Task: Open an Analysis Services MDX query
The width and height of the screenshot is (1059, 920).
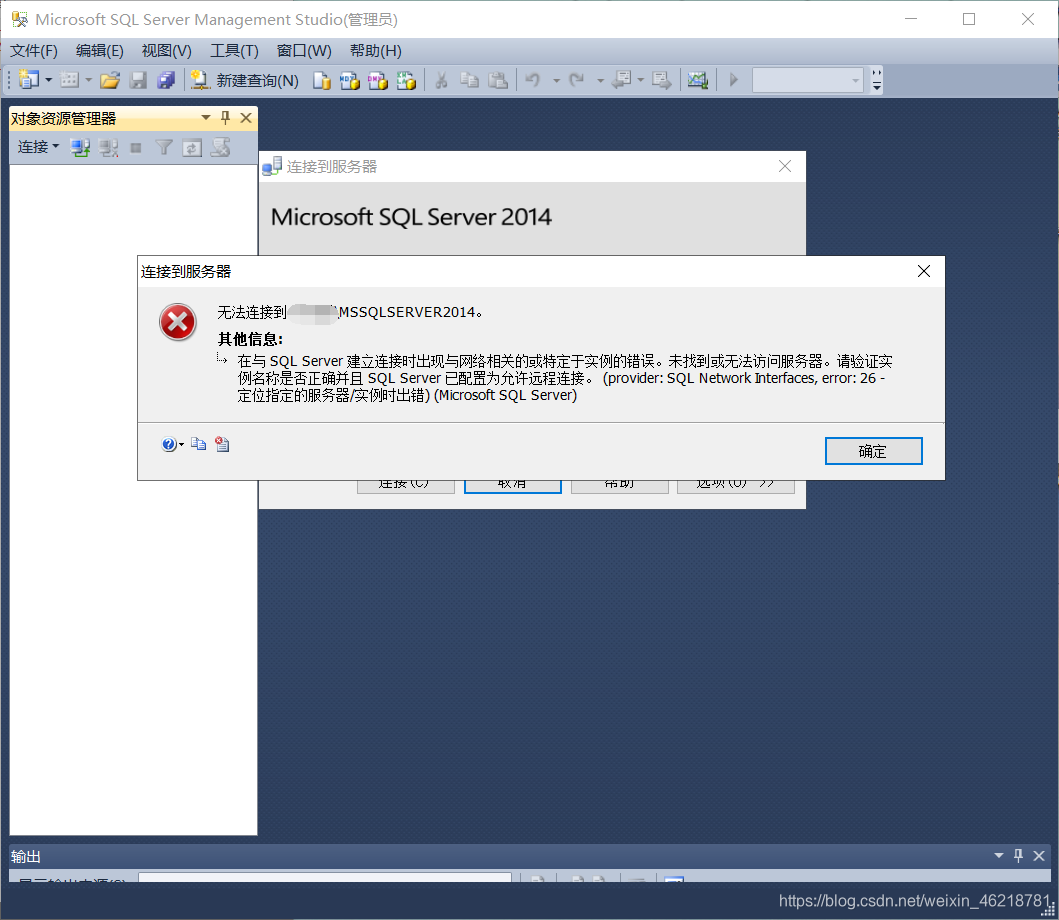Action: [x=349, y=80]
